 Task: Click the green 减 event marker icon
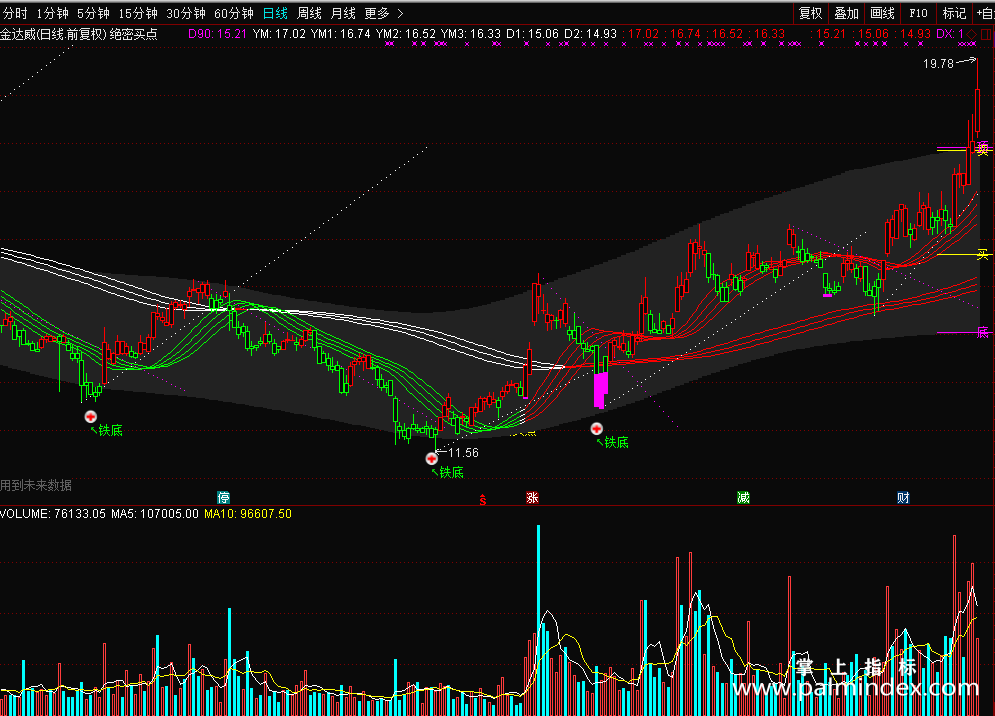pyautogui.click(x=743, y=498)
